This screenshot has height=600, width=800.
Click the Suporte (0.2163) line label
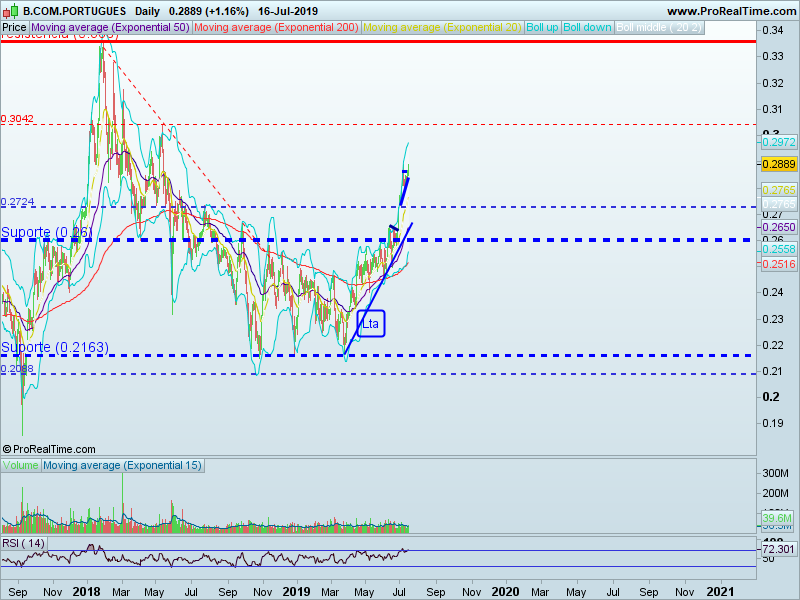[x=55, y=347]
